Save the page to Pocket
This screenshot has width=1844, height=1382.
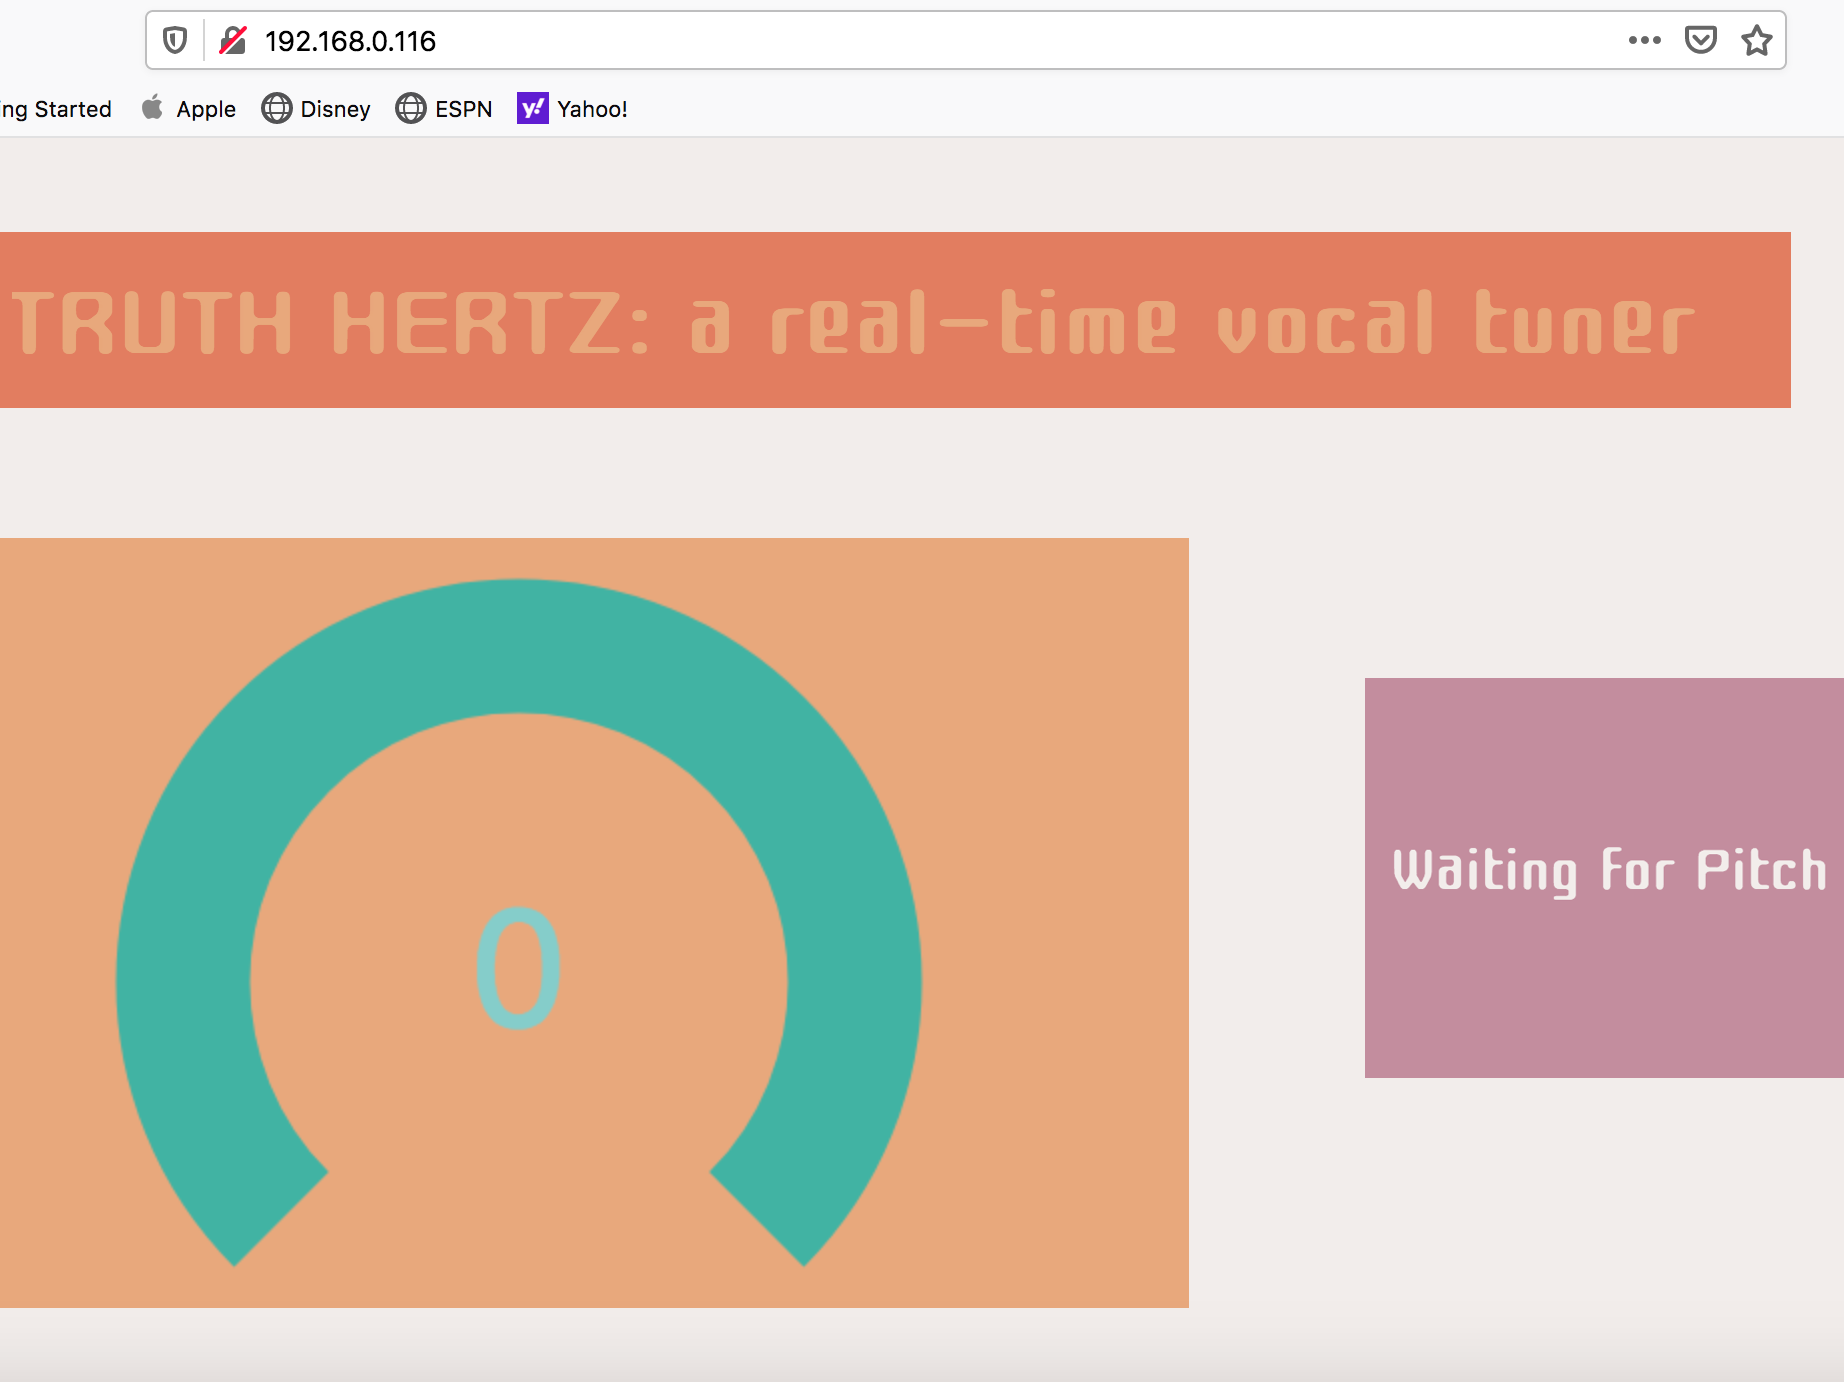click(x=1700, y=41)
